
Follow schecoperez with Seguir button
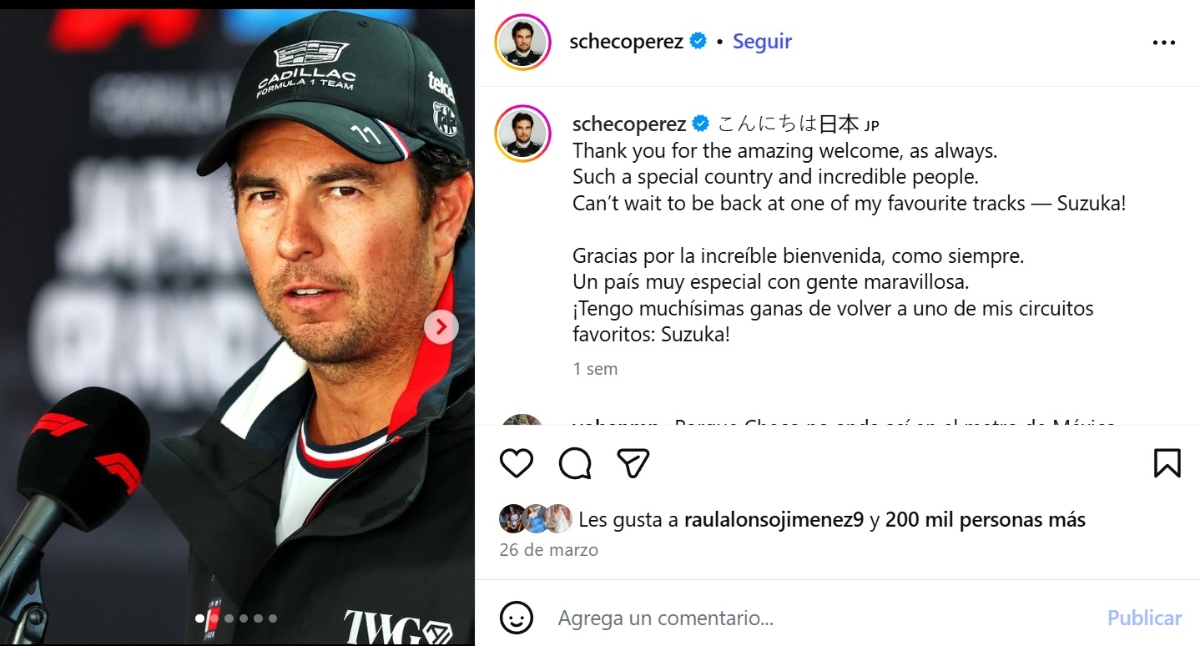click(x=762, y=41)
